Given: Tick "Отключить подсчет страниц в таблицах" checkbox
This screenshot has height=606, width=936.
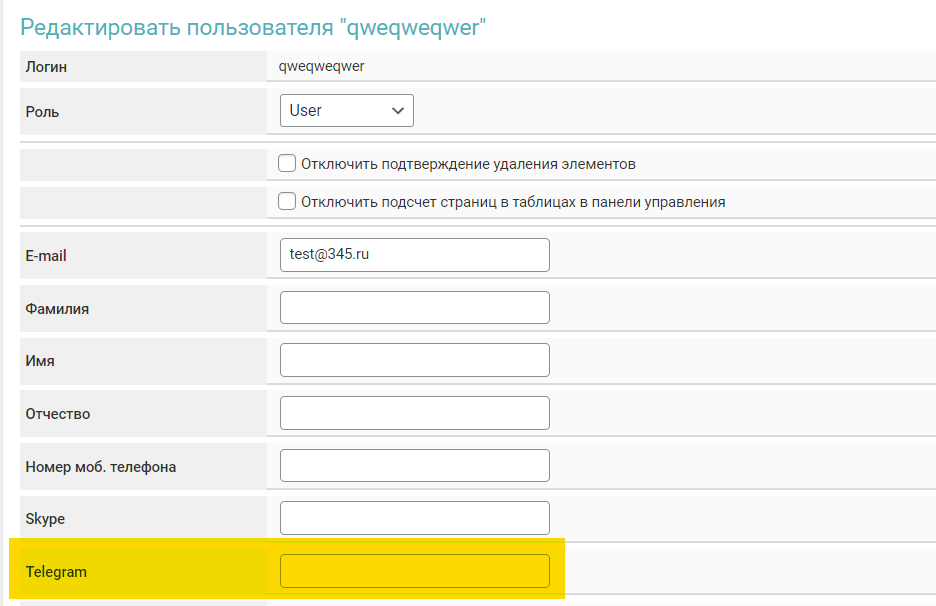Looking at the screenshot, I should click(287, 202).
